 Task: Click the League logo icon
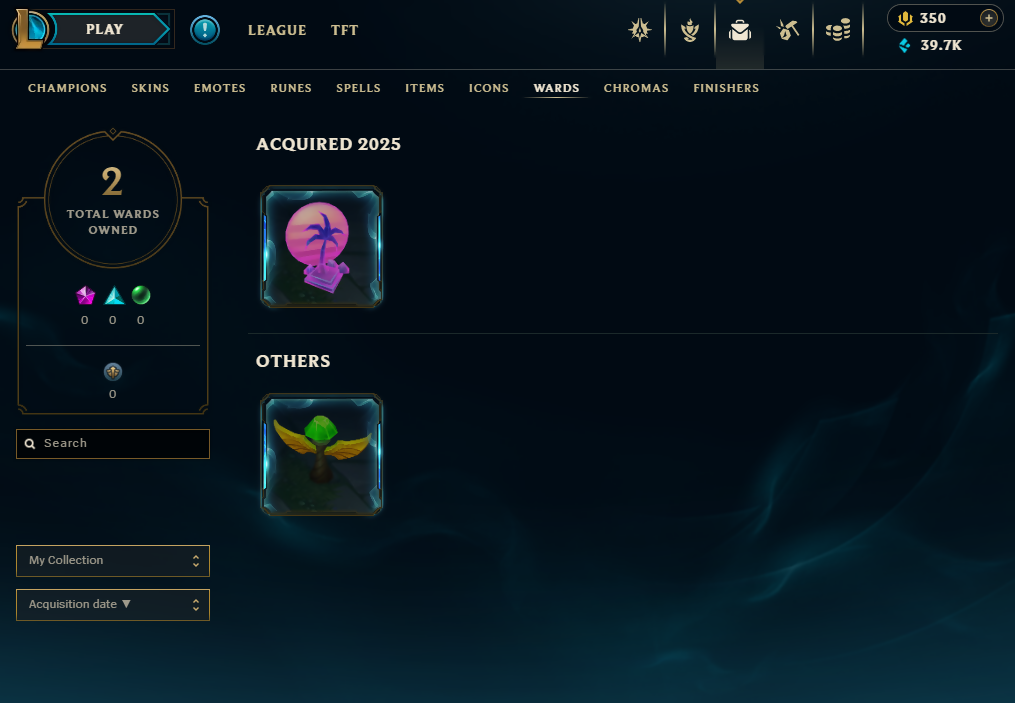point(30,29)
